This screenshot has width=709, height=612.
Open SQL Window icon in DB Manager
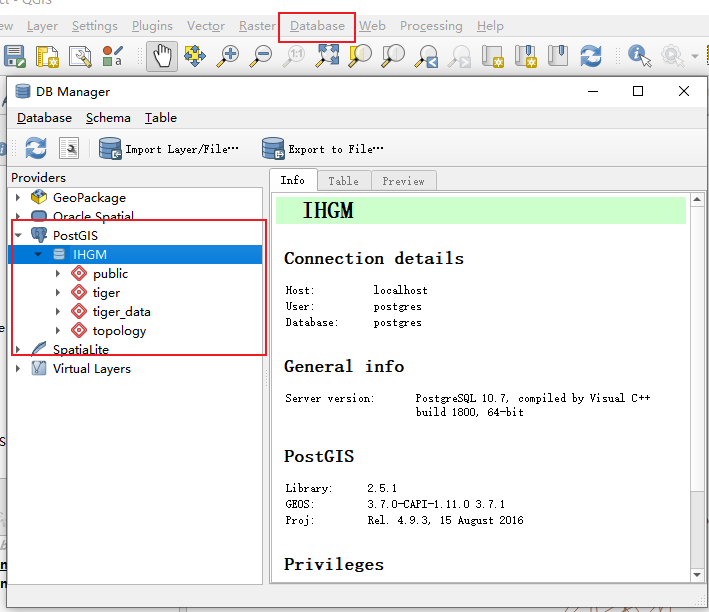(x=69, y=148)
